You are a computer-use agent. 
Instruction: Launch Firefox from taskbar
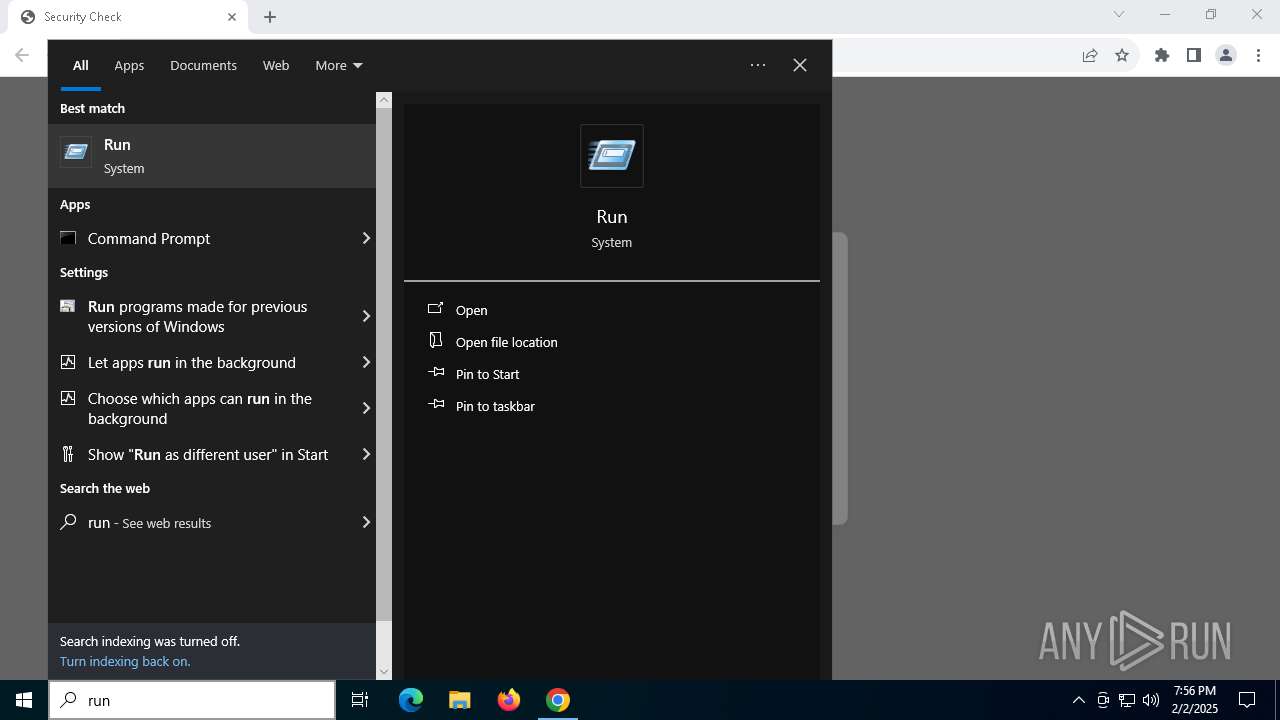[x=509, y=700]
